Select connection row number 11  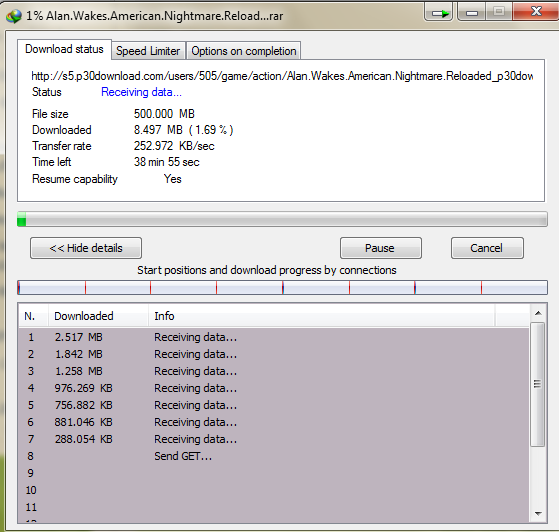point(274,507)
